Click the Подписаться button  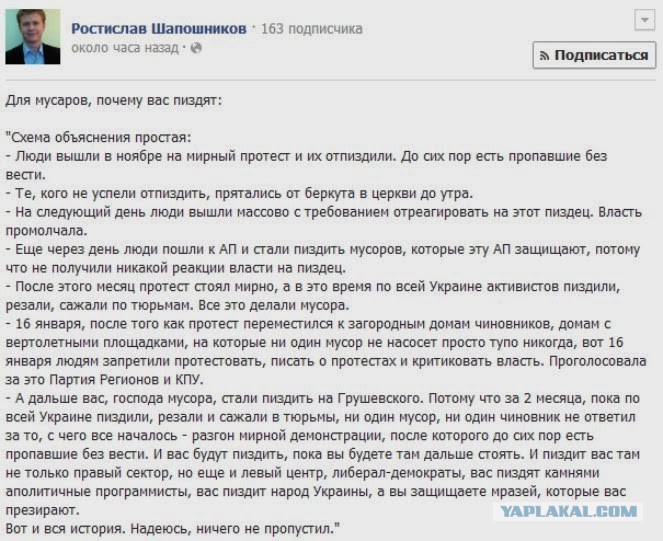coord(594,55)
